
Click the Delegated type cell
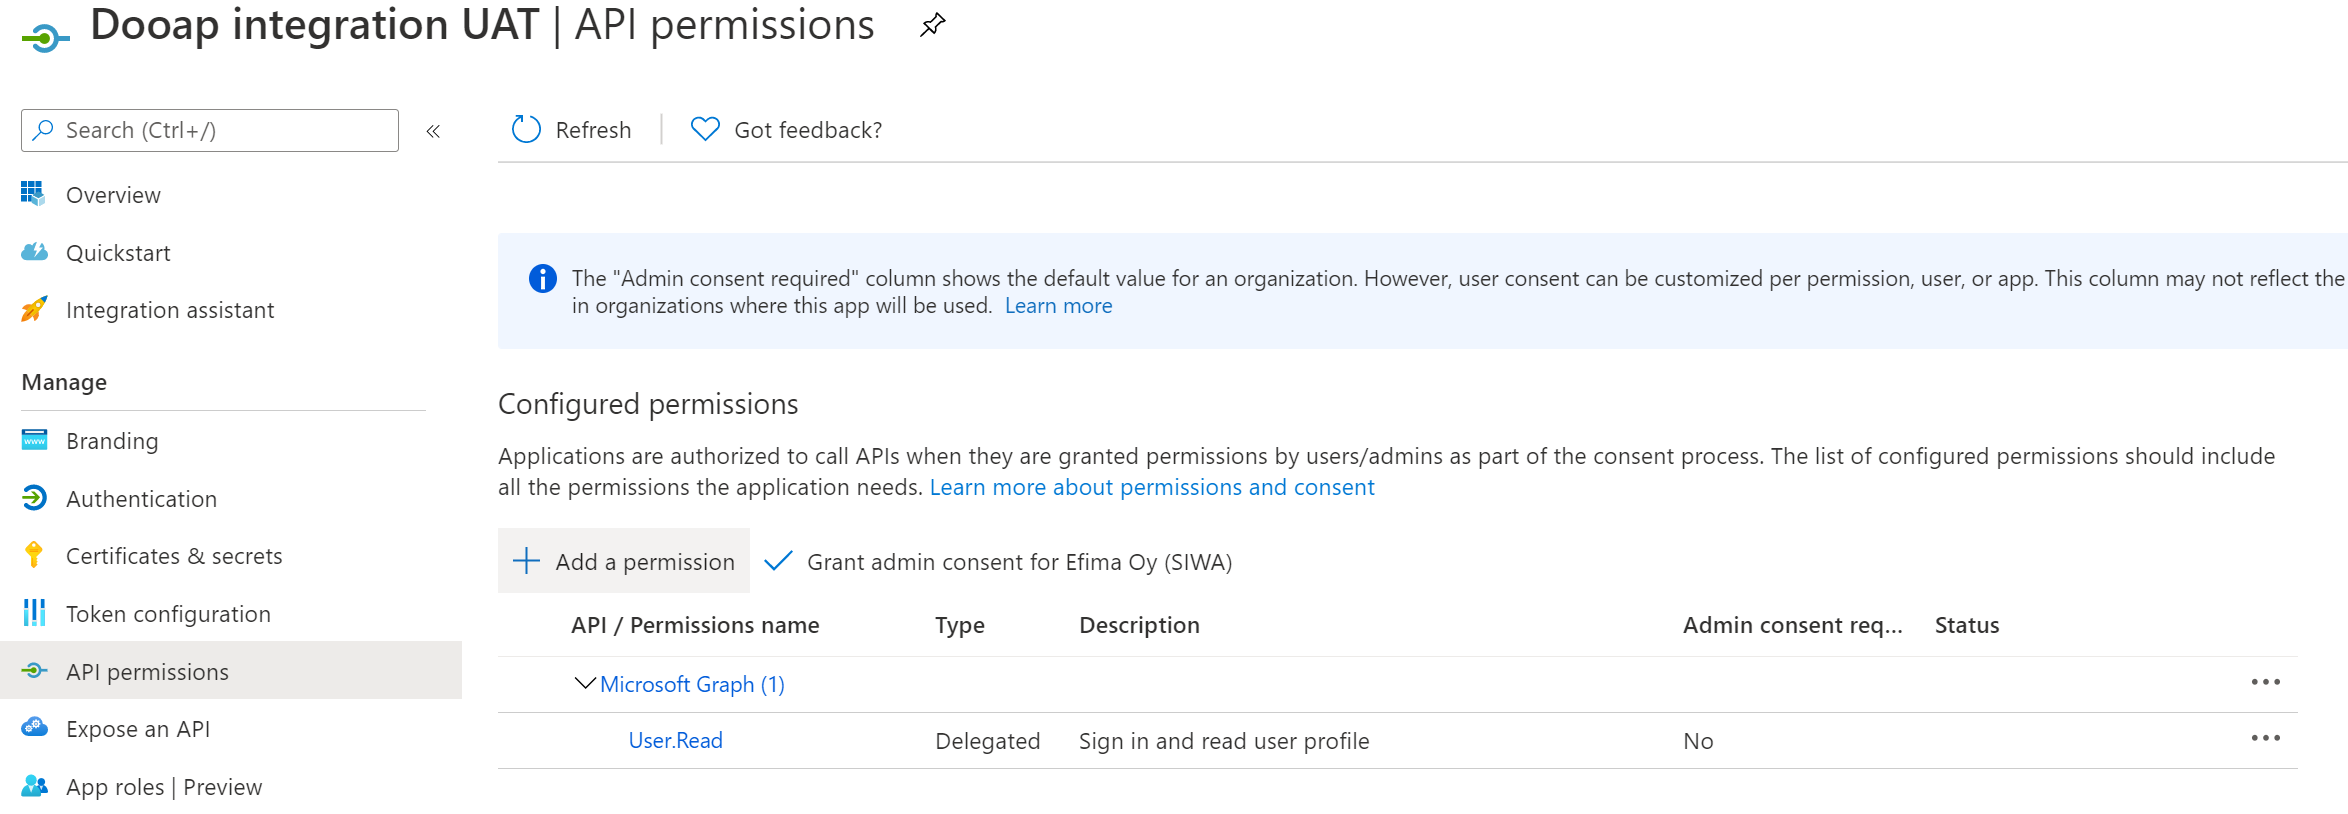(988, 741)
